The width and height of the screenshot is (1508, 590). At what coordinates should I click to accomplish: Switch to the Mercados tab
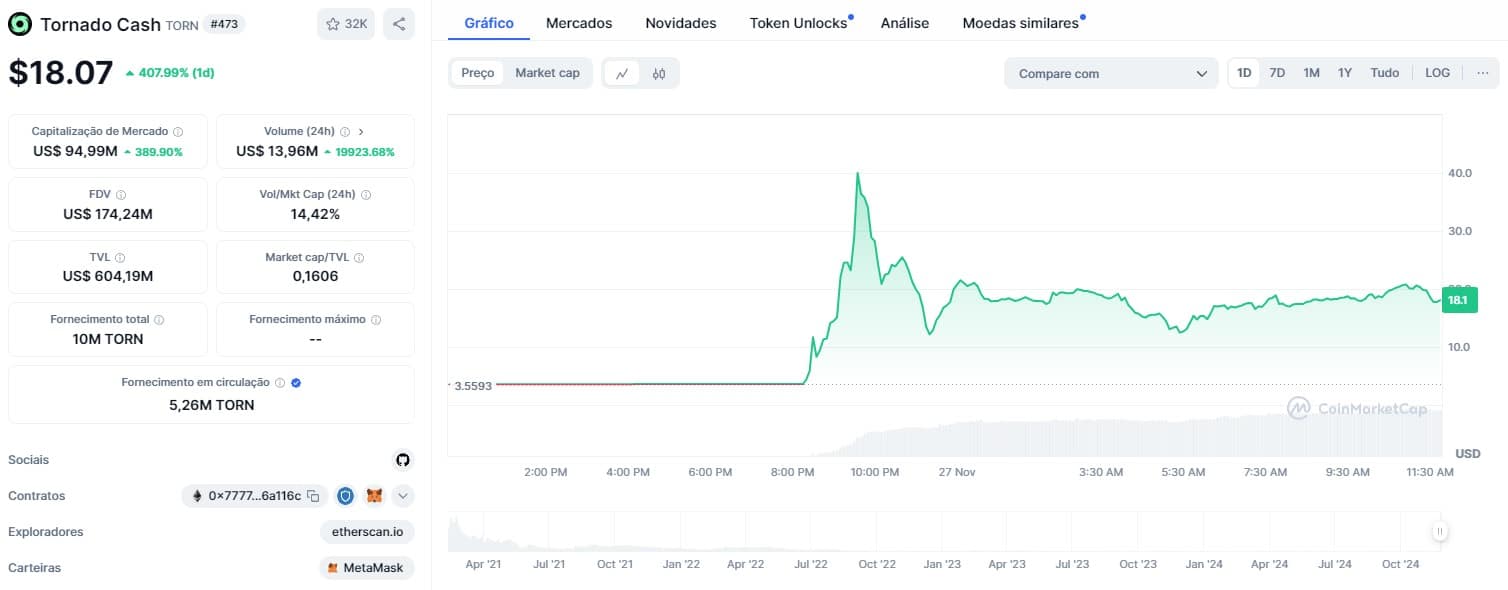pos(579,22)
